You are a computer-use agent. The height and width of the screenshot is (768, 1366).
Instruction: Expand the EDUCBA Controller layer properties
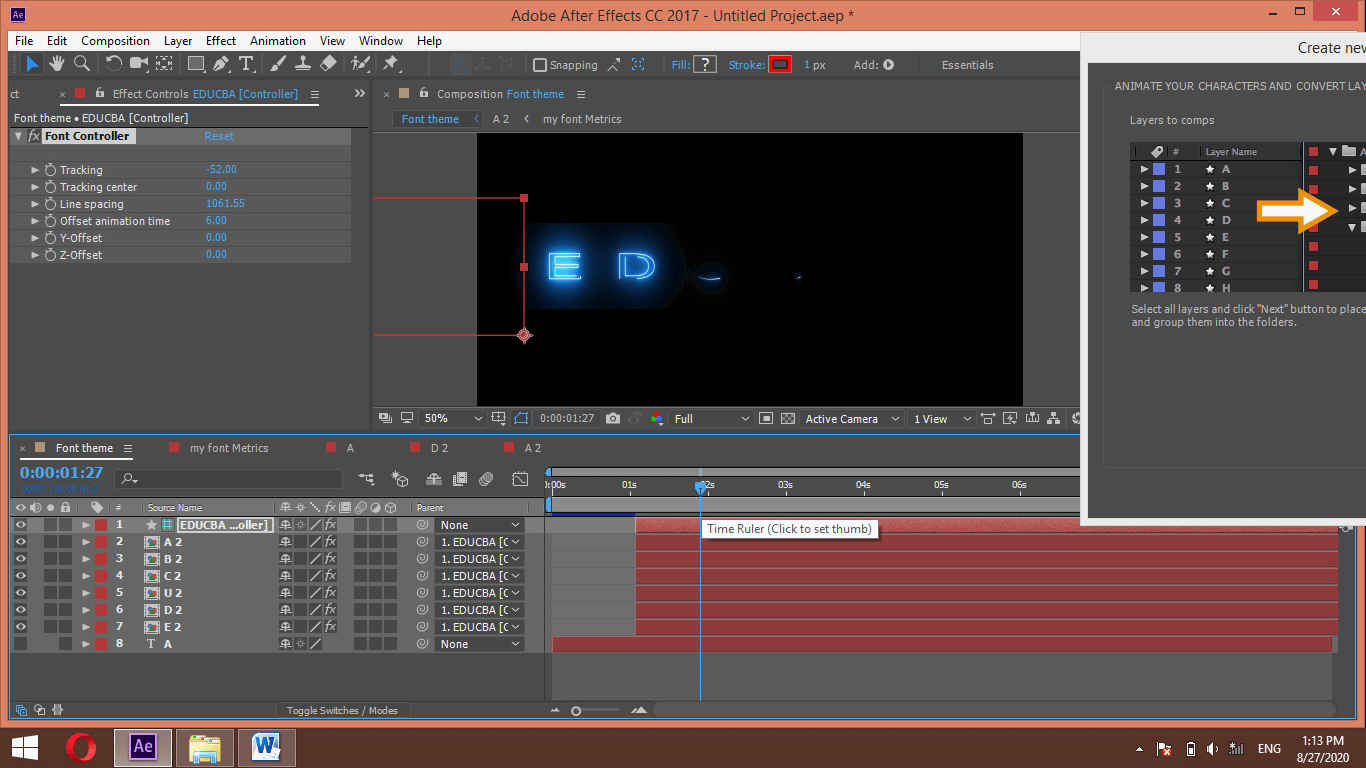pos(86,525)
